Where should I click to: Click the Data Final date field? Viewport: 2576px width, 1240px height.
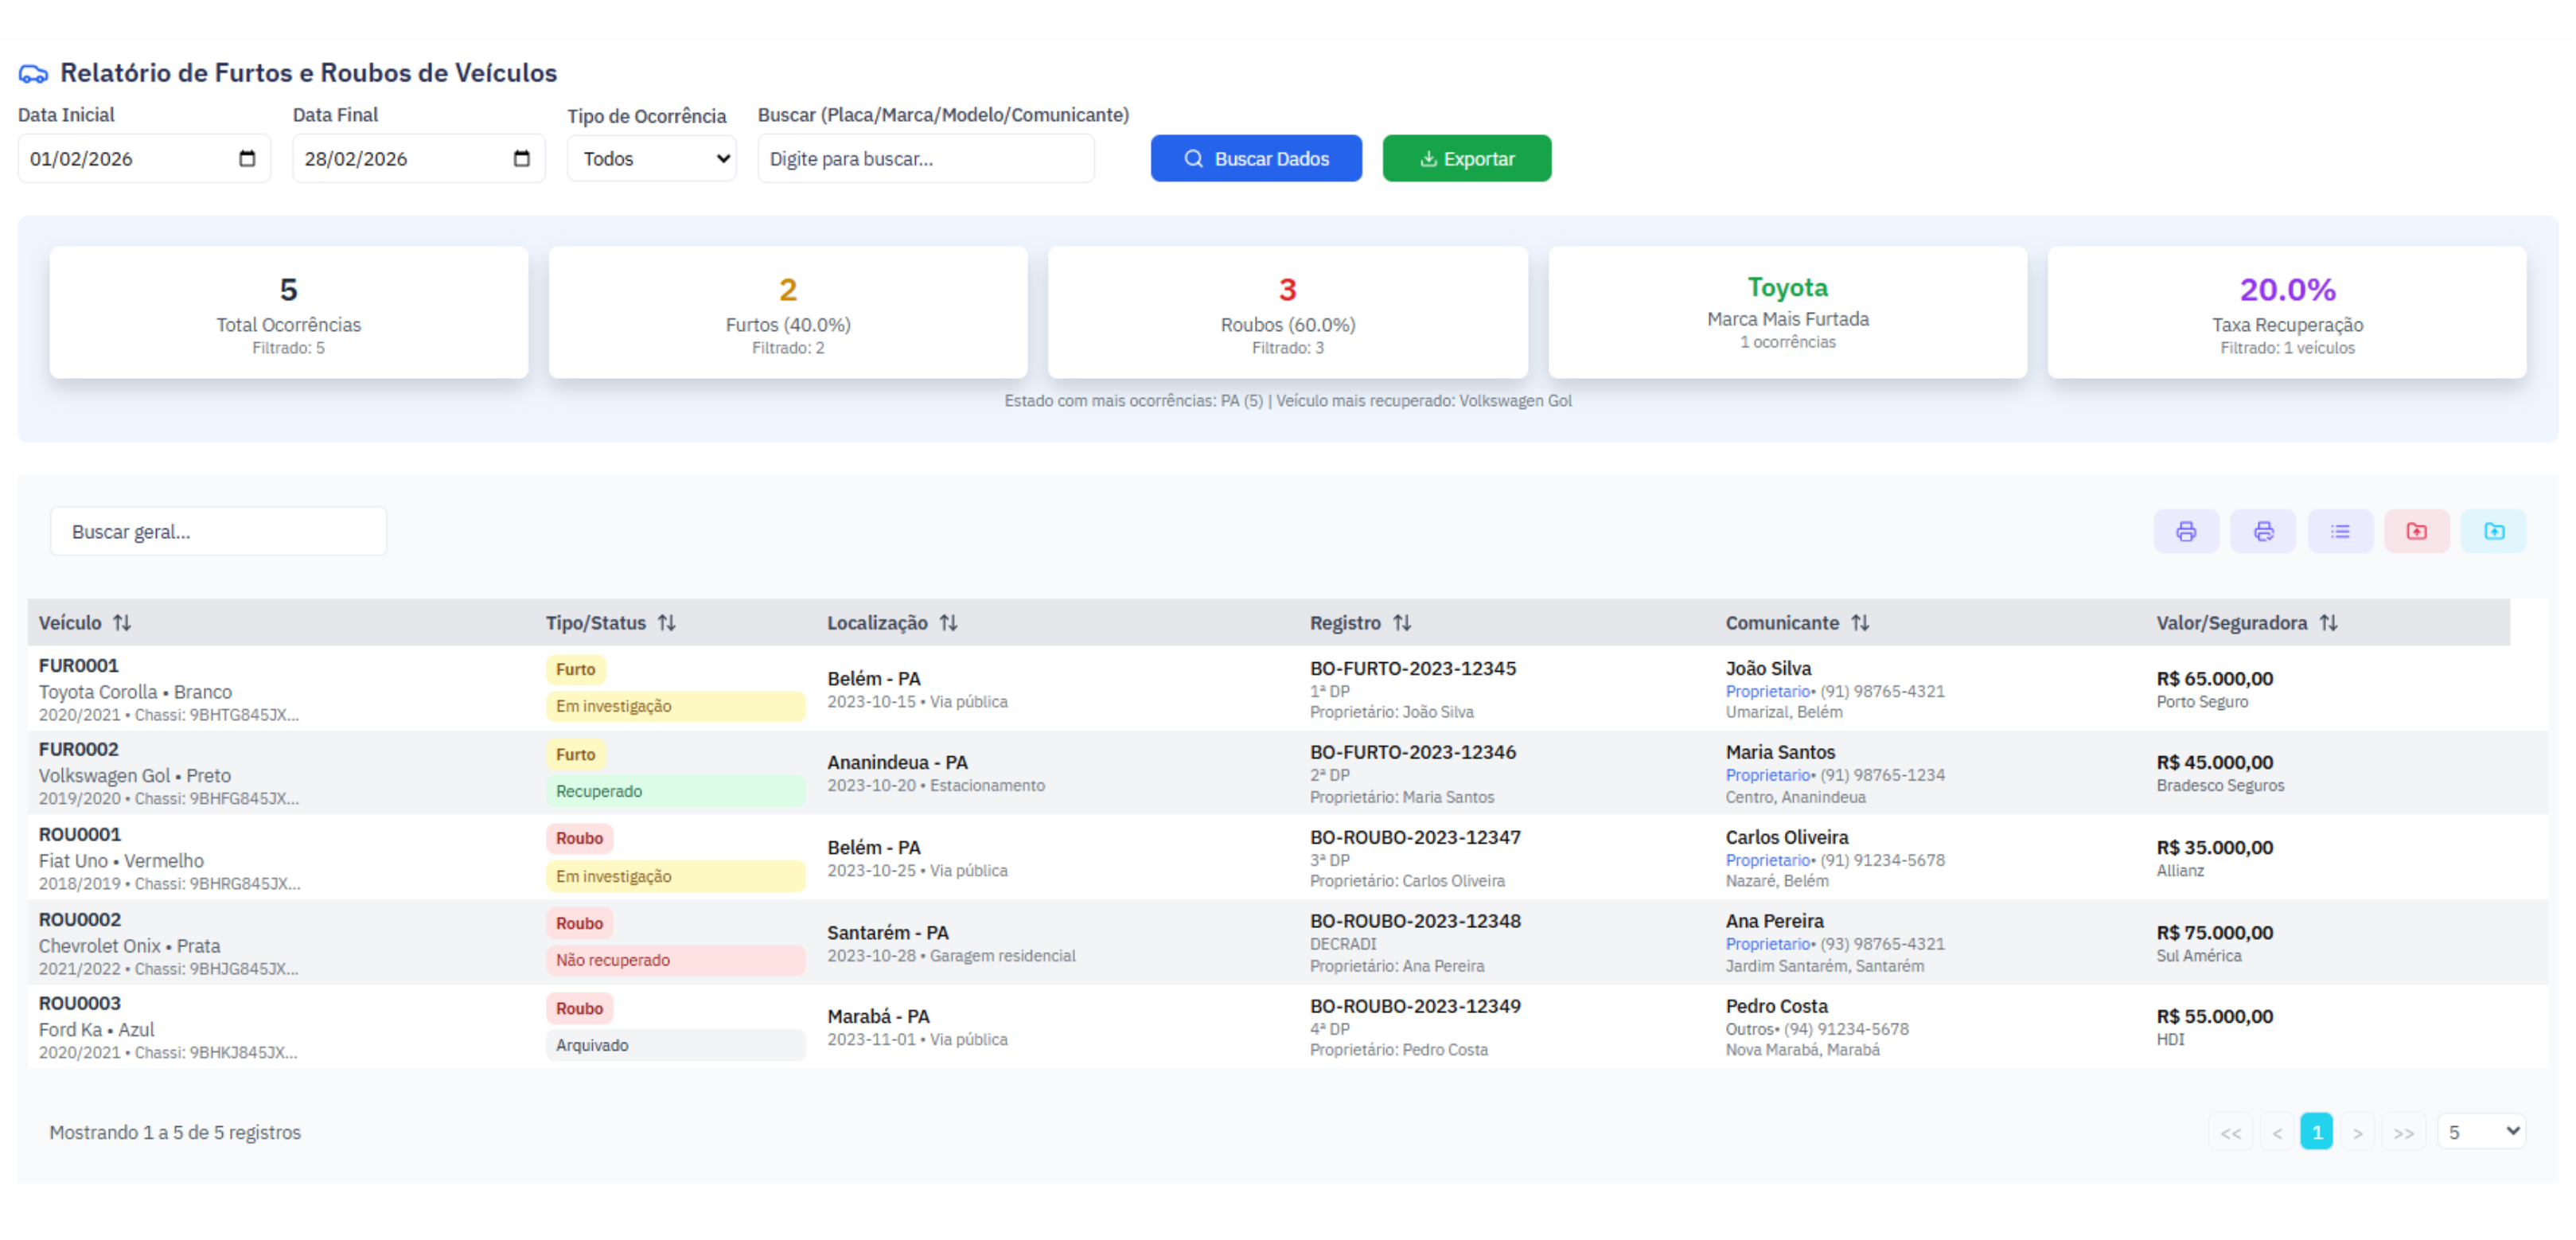[419, 158]
